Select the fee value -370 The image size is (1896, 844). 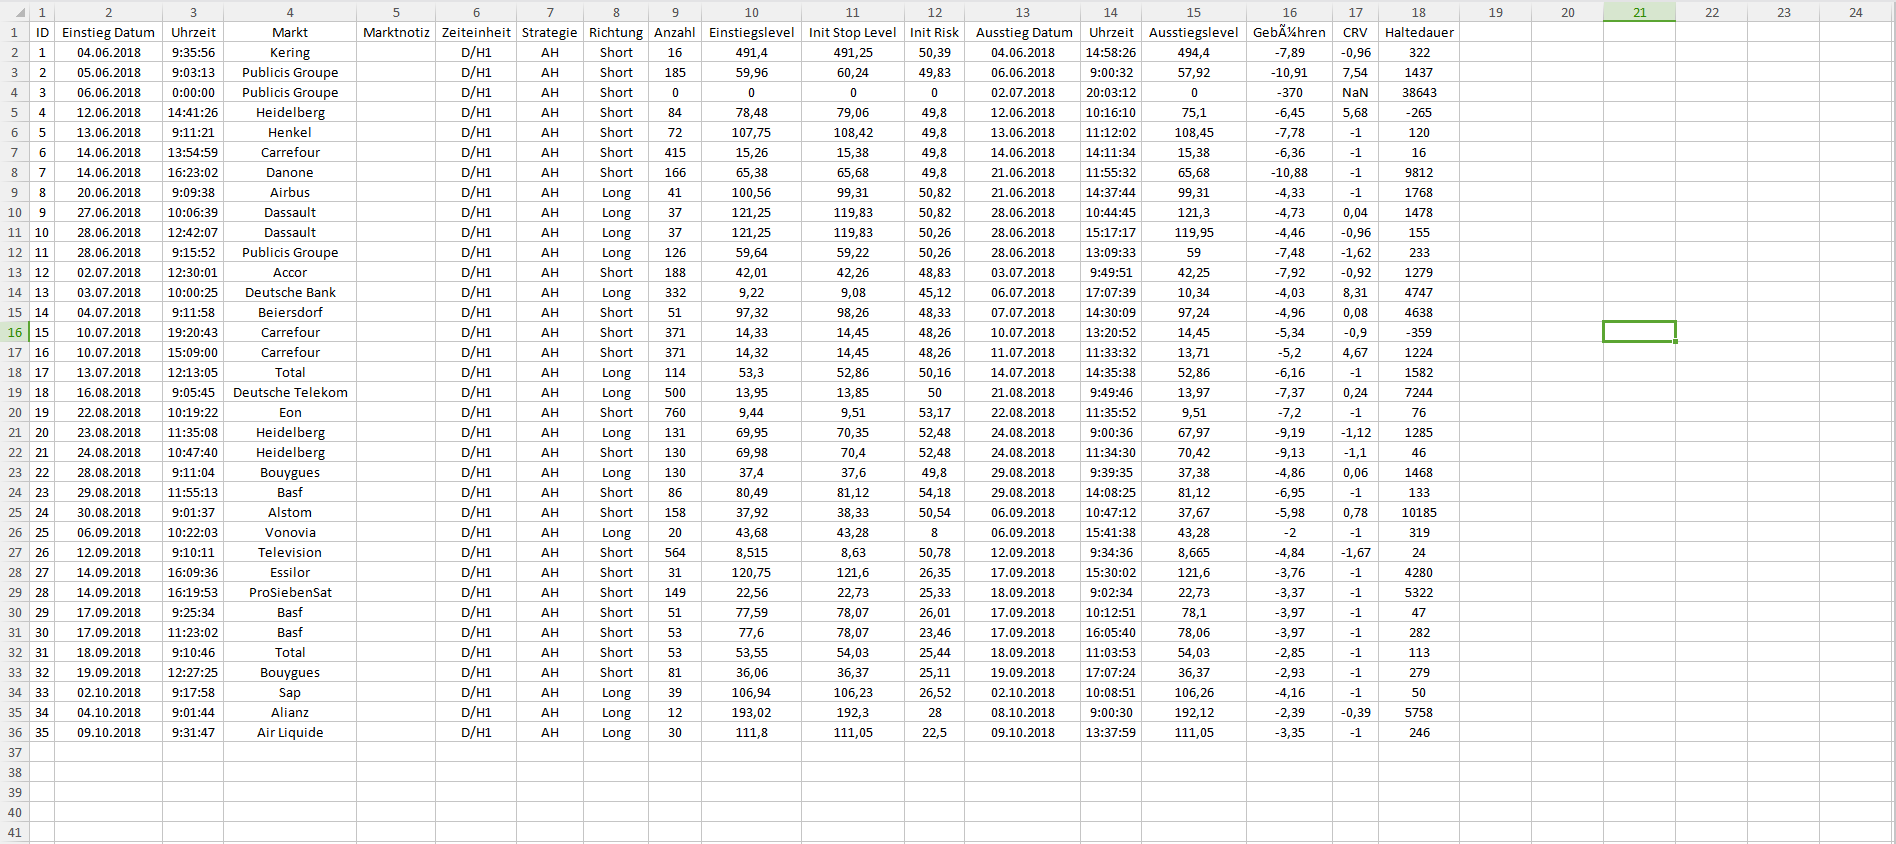pos(1289,92)
